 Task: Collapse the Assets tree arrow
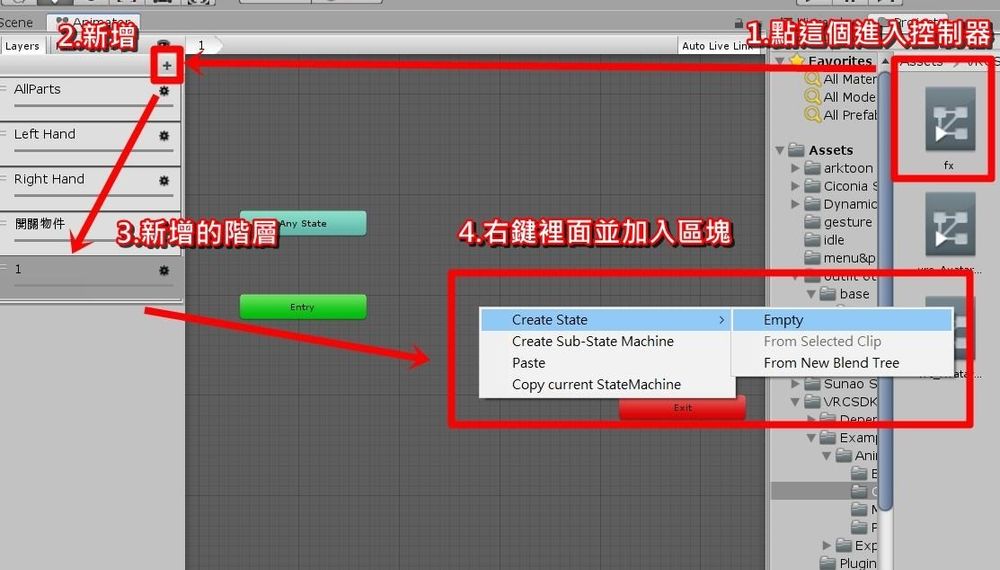[x=779, y=150]
